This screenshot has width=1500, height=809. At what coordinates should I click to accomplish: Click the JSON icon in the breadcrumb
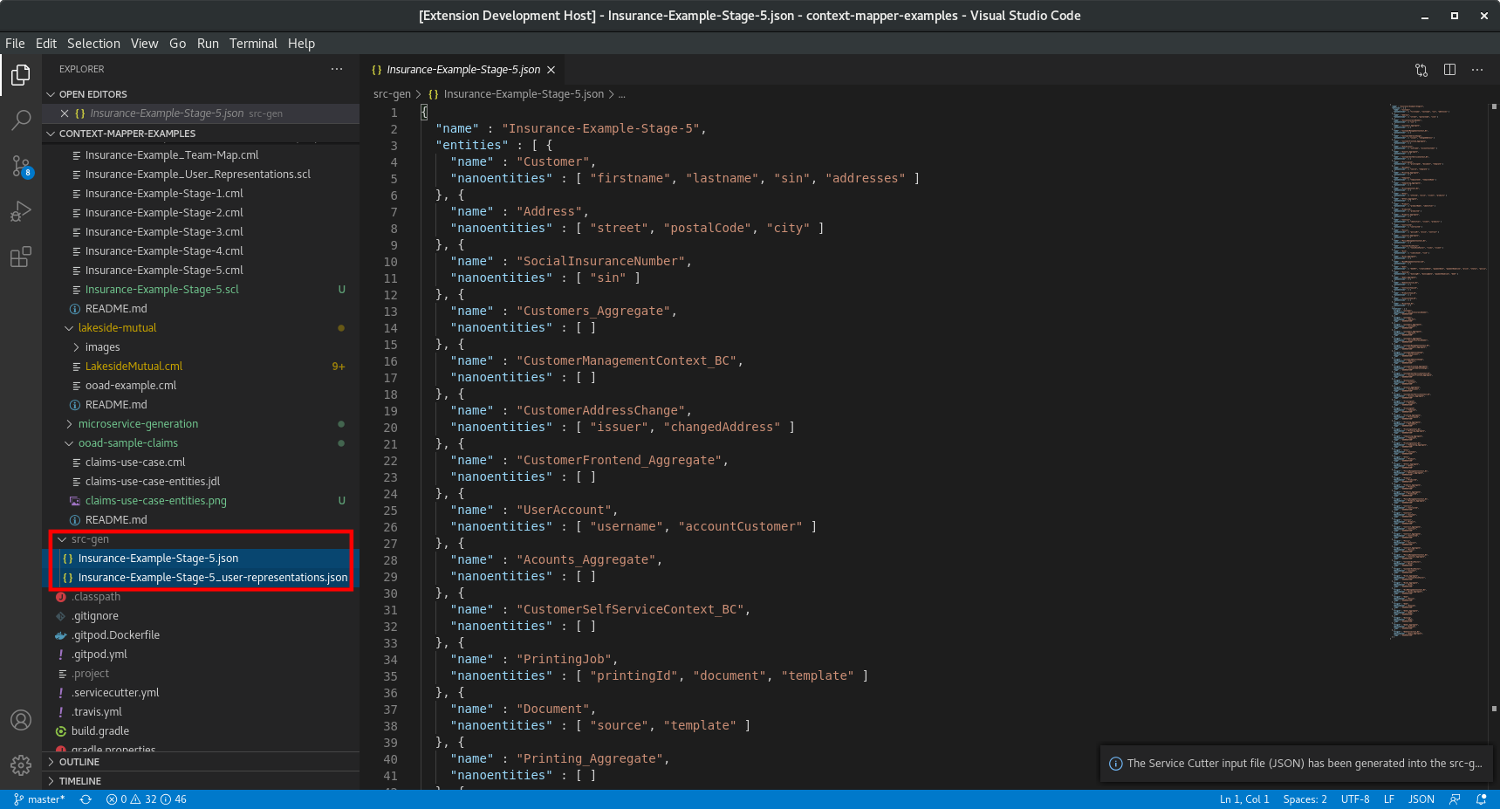[434, 94]
